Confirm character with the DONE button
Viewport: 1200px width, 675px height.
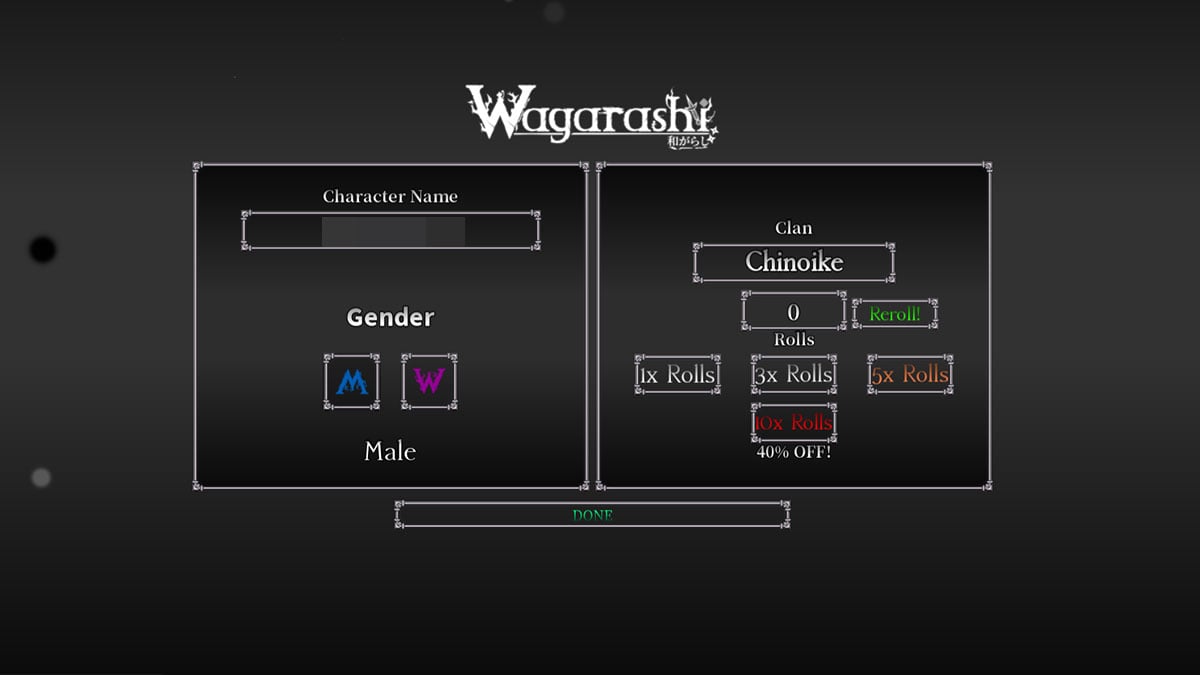593,515
